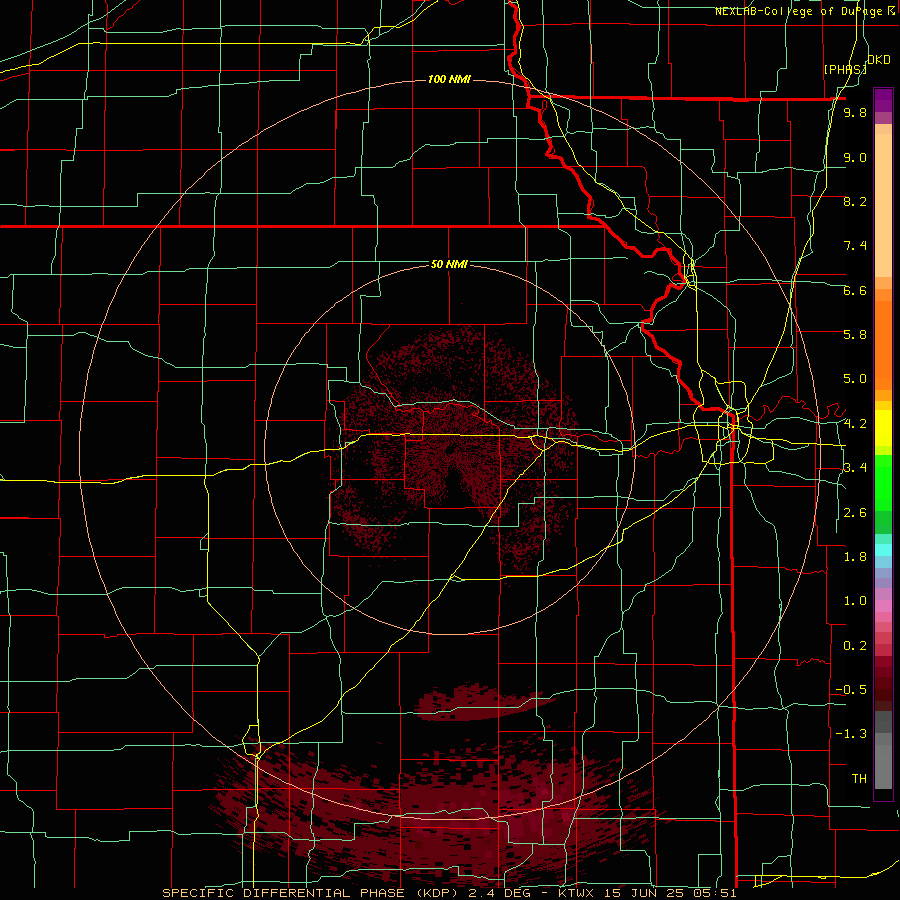This screenshot has width=900, height=900.
Task: Click the TH threshold label
Action: (x=859, y=779)
